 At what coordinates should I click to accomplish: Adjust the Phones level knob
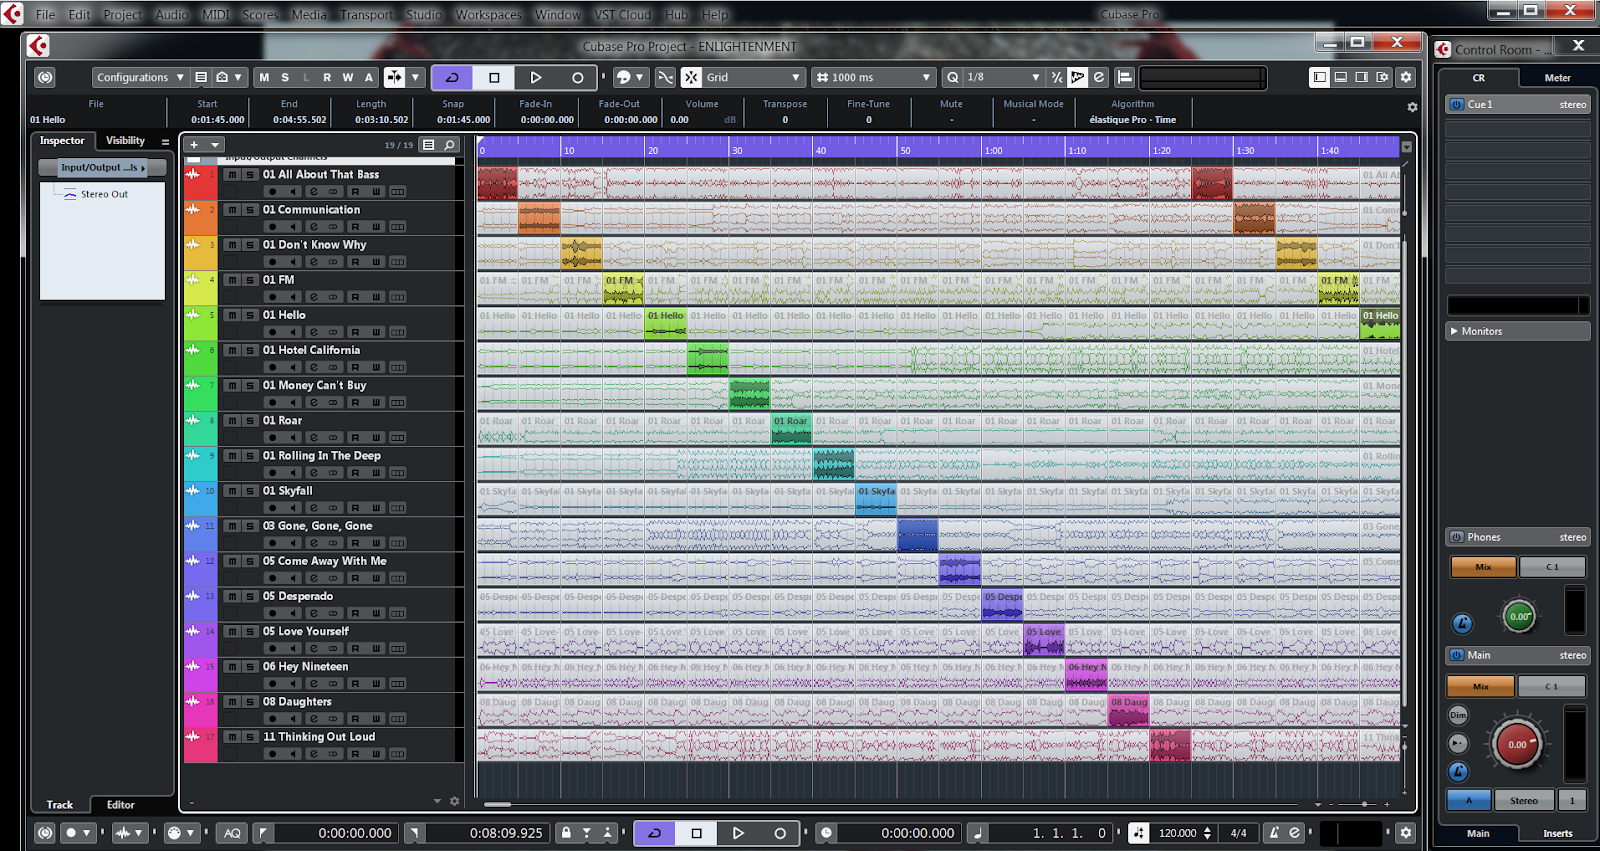(1519, 616)
